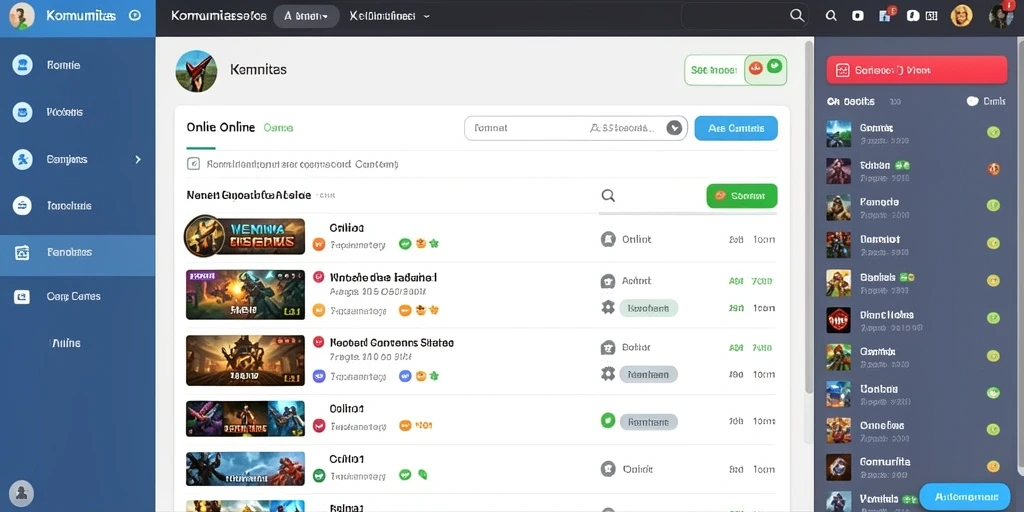The width and height of the screenshot is (1024, 512).
Task: Tick the checkbox below Onlie Online tab
Action: (x=193, y=164)
